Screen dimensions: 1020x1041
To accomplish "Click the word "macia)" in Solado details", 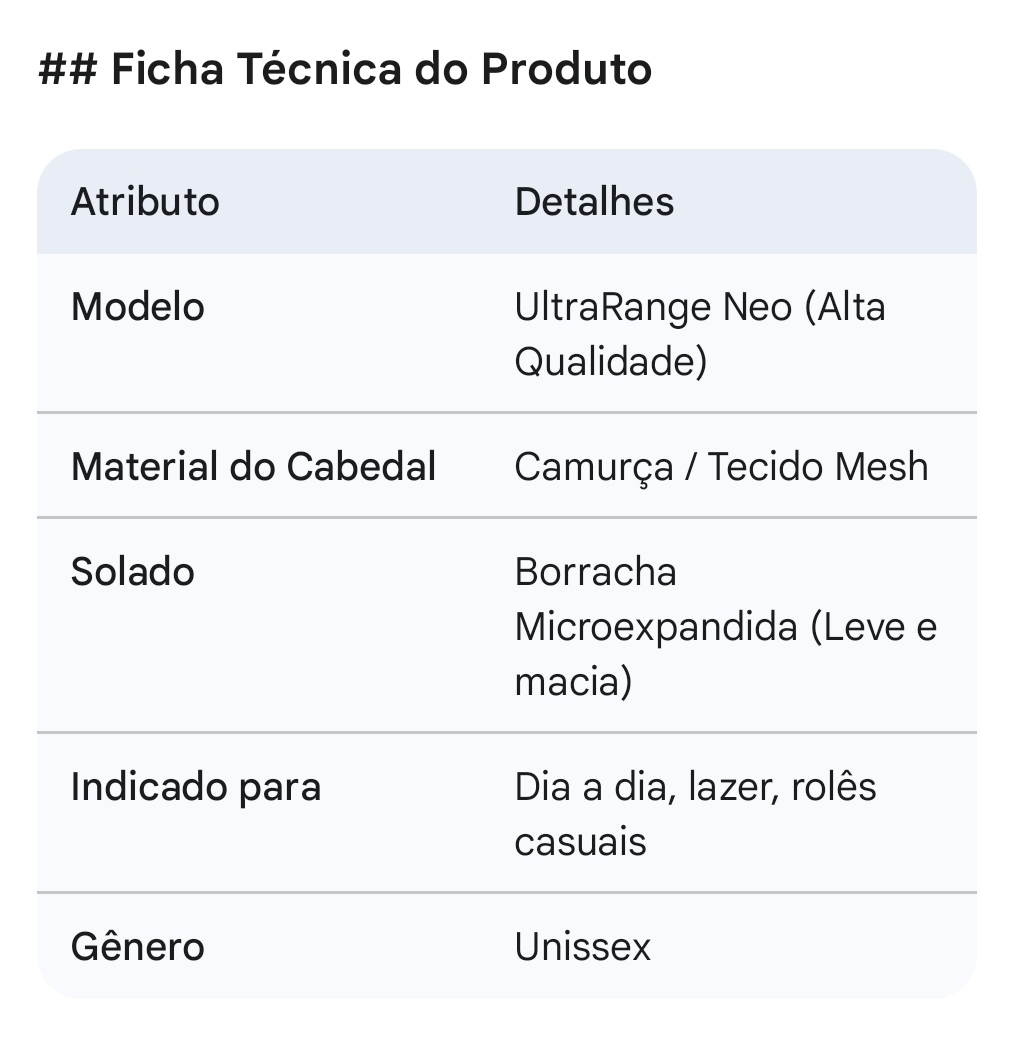I will [x=573, y=682].
